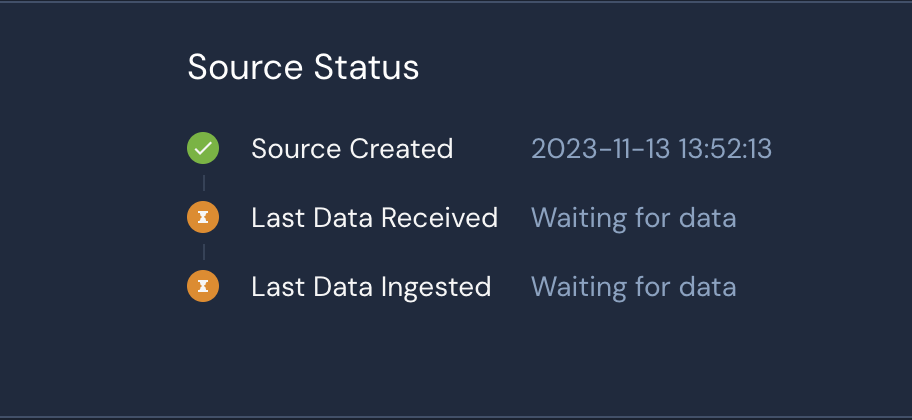Click "Waiting for data" beside Last Data Received
Screen dimensions: 912x420
(633, 218)
